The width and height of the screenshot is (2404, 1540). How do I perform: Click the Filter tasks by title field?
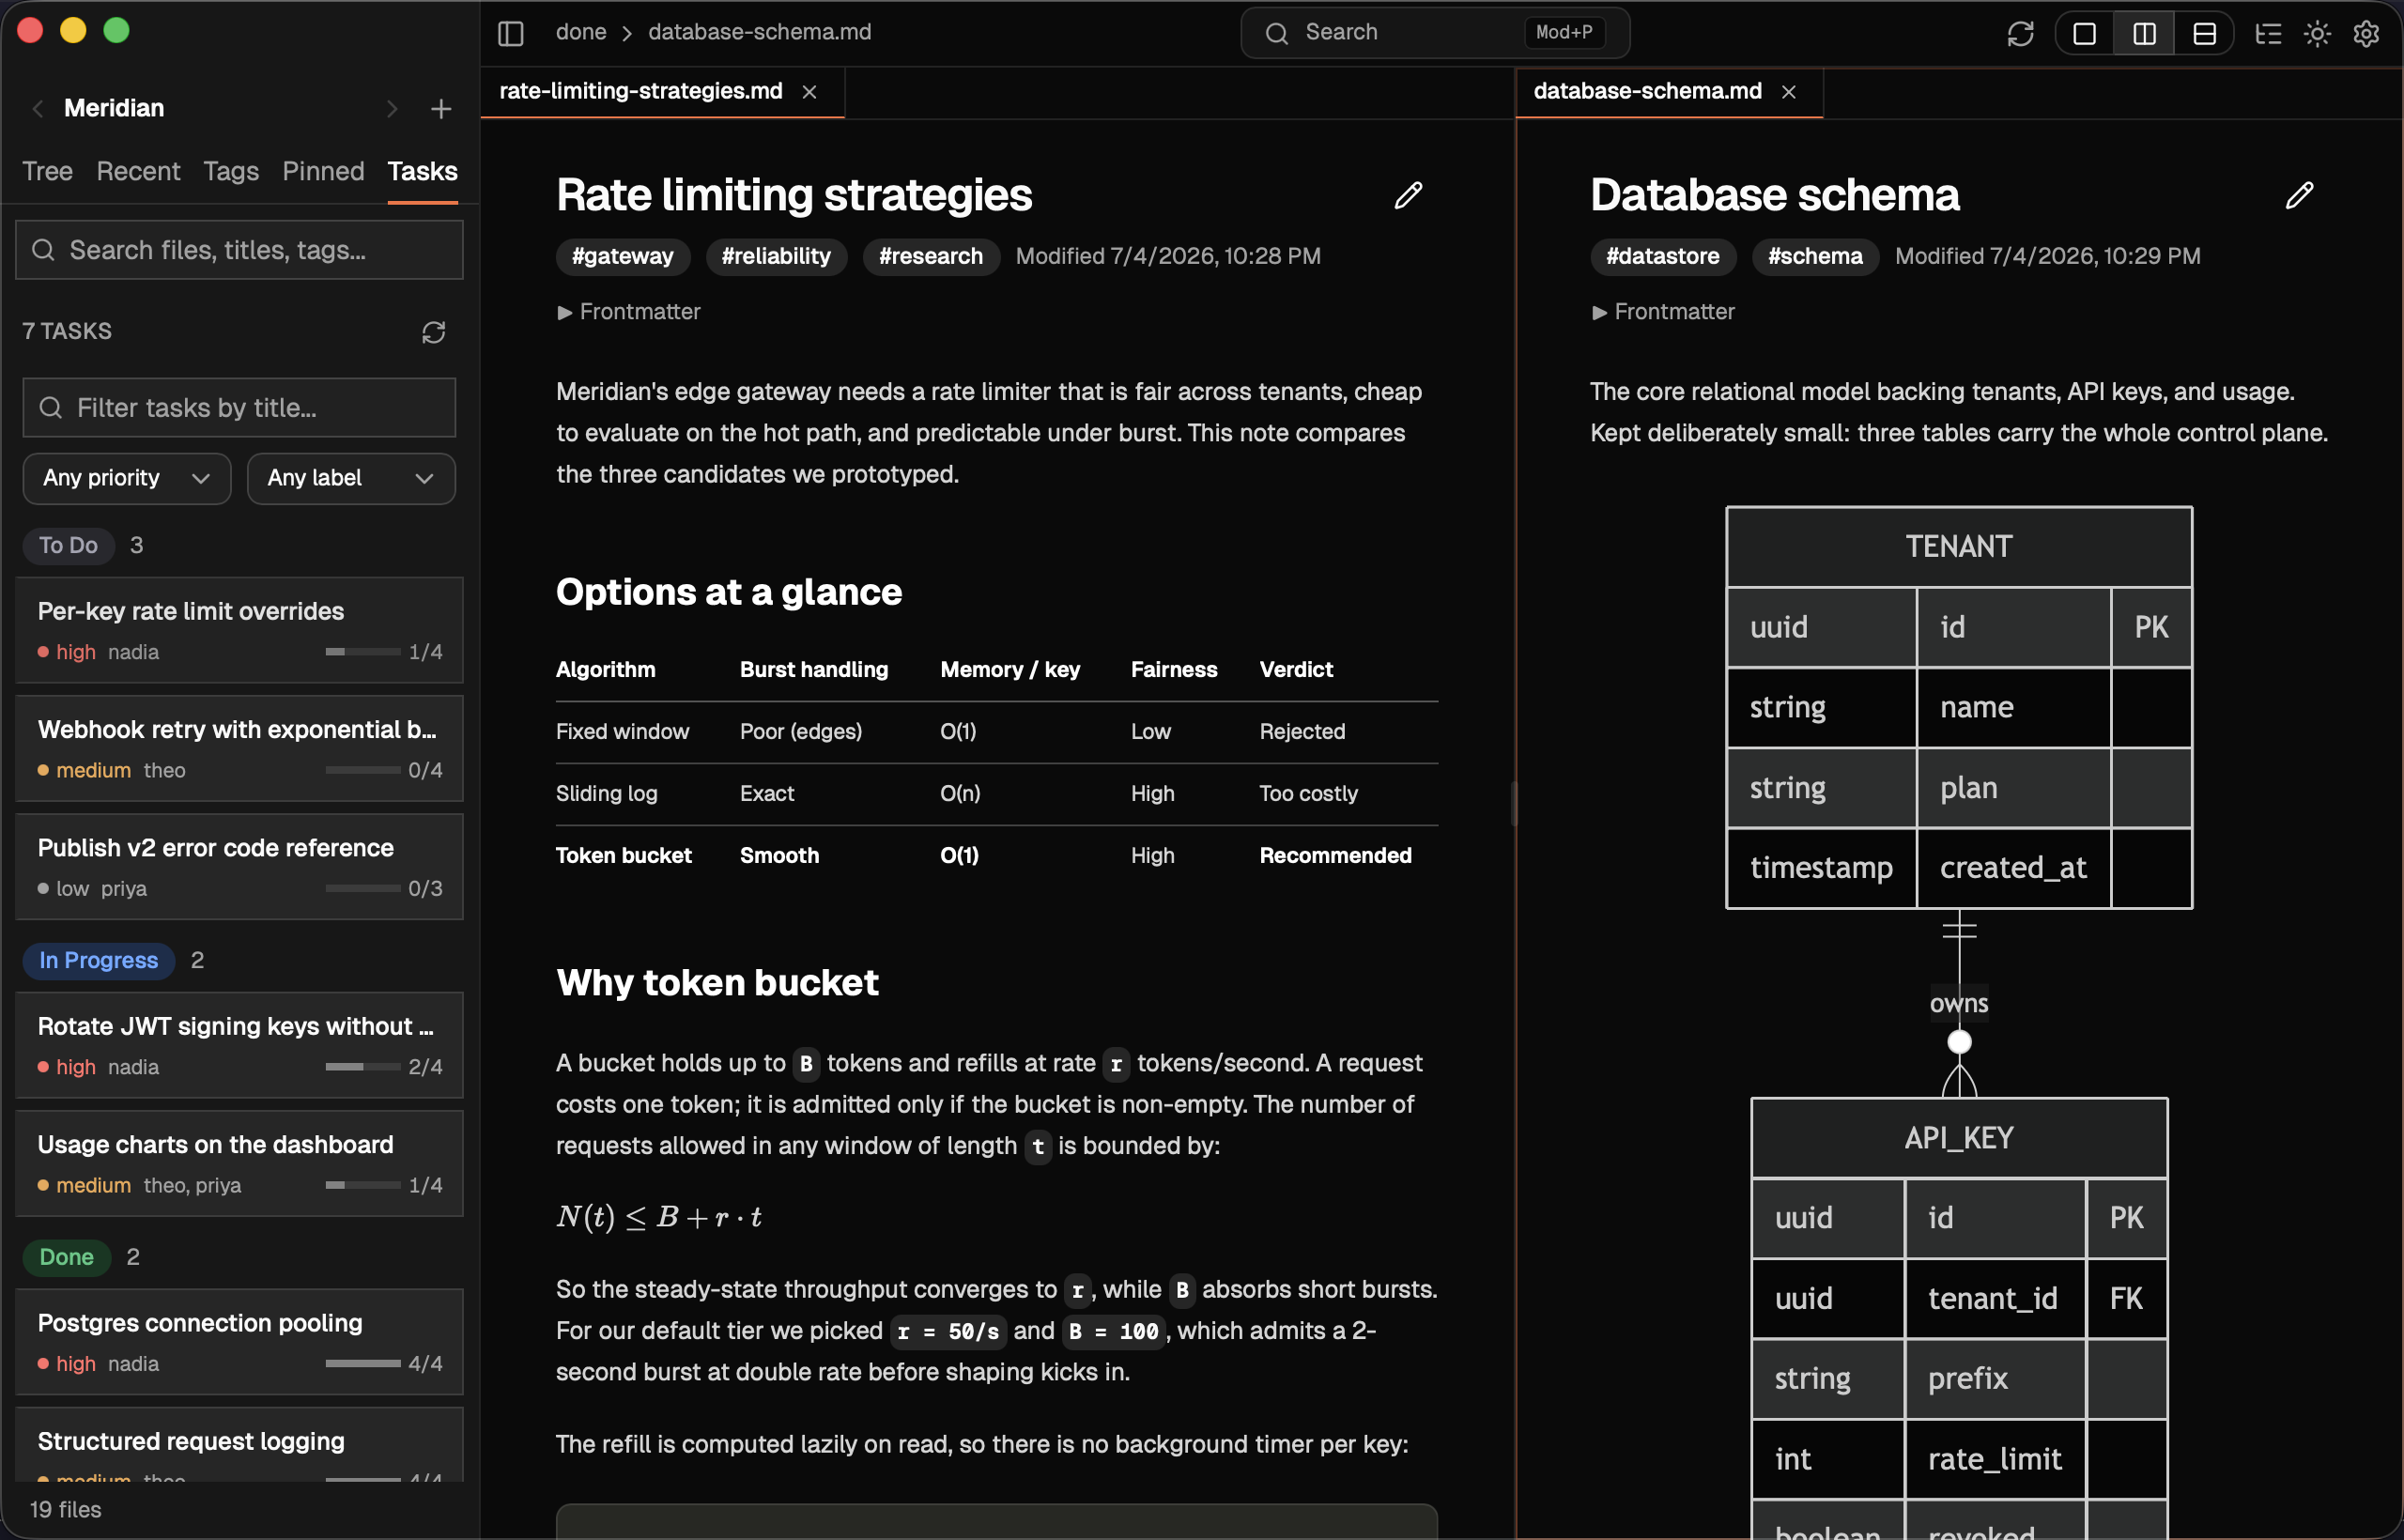pos(239,408)
